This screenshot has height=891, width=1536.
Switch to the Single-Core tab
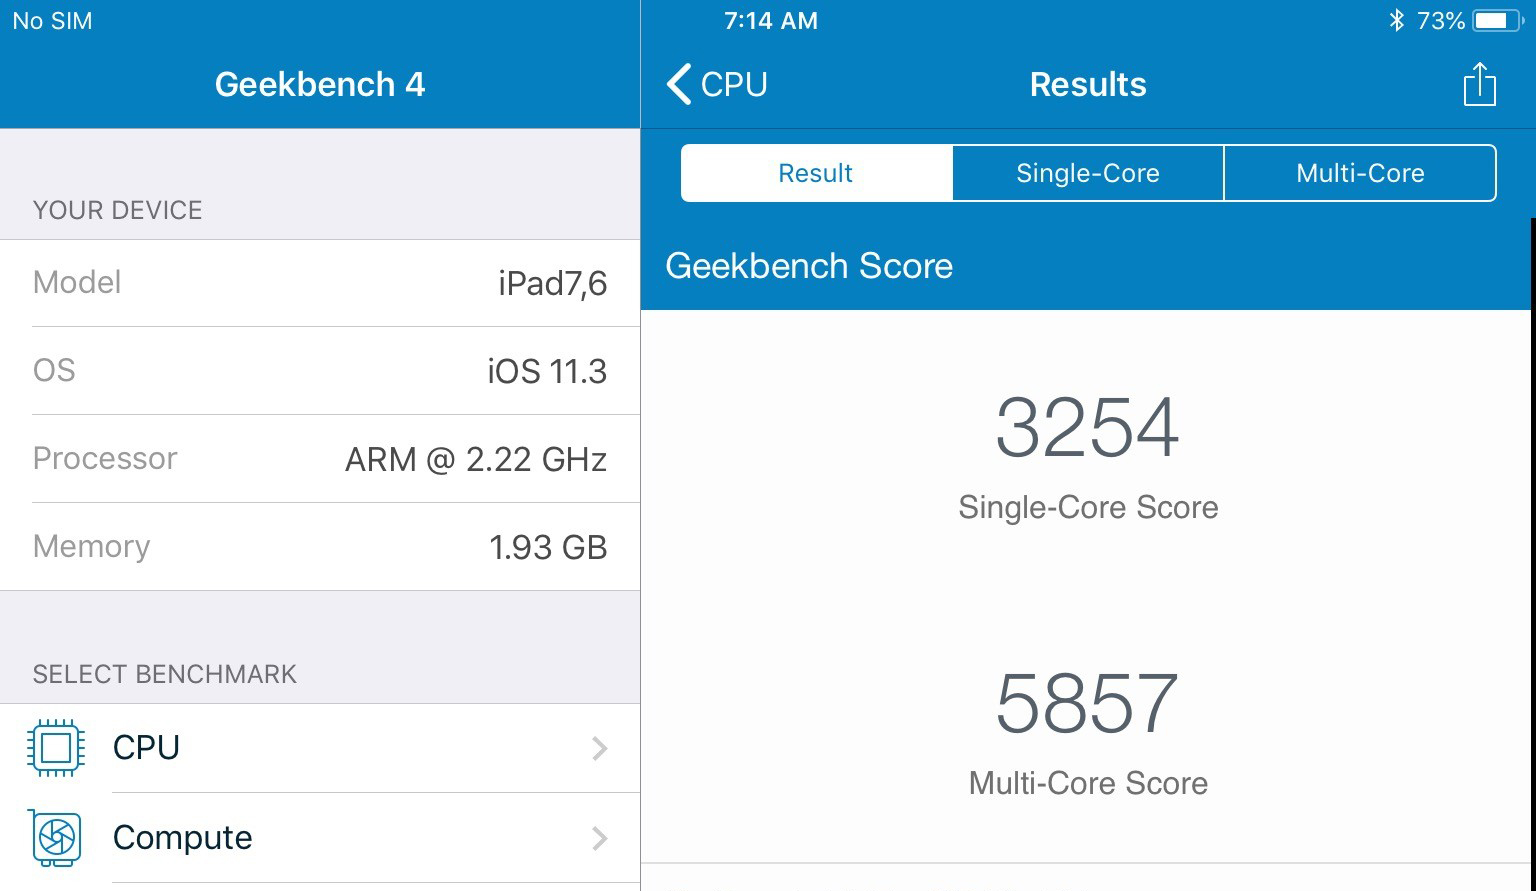coord(1087,172)
